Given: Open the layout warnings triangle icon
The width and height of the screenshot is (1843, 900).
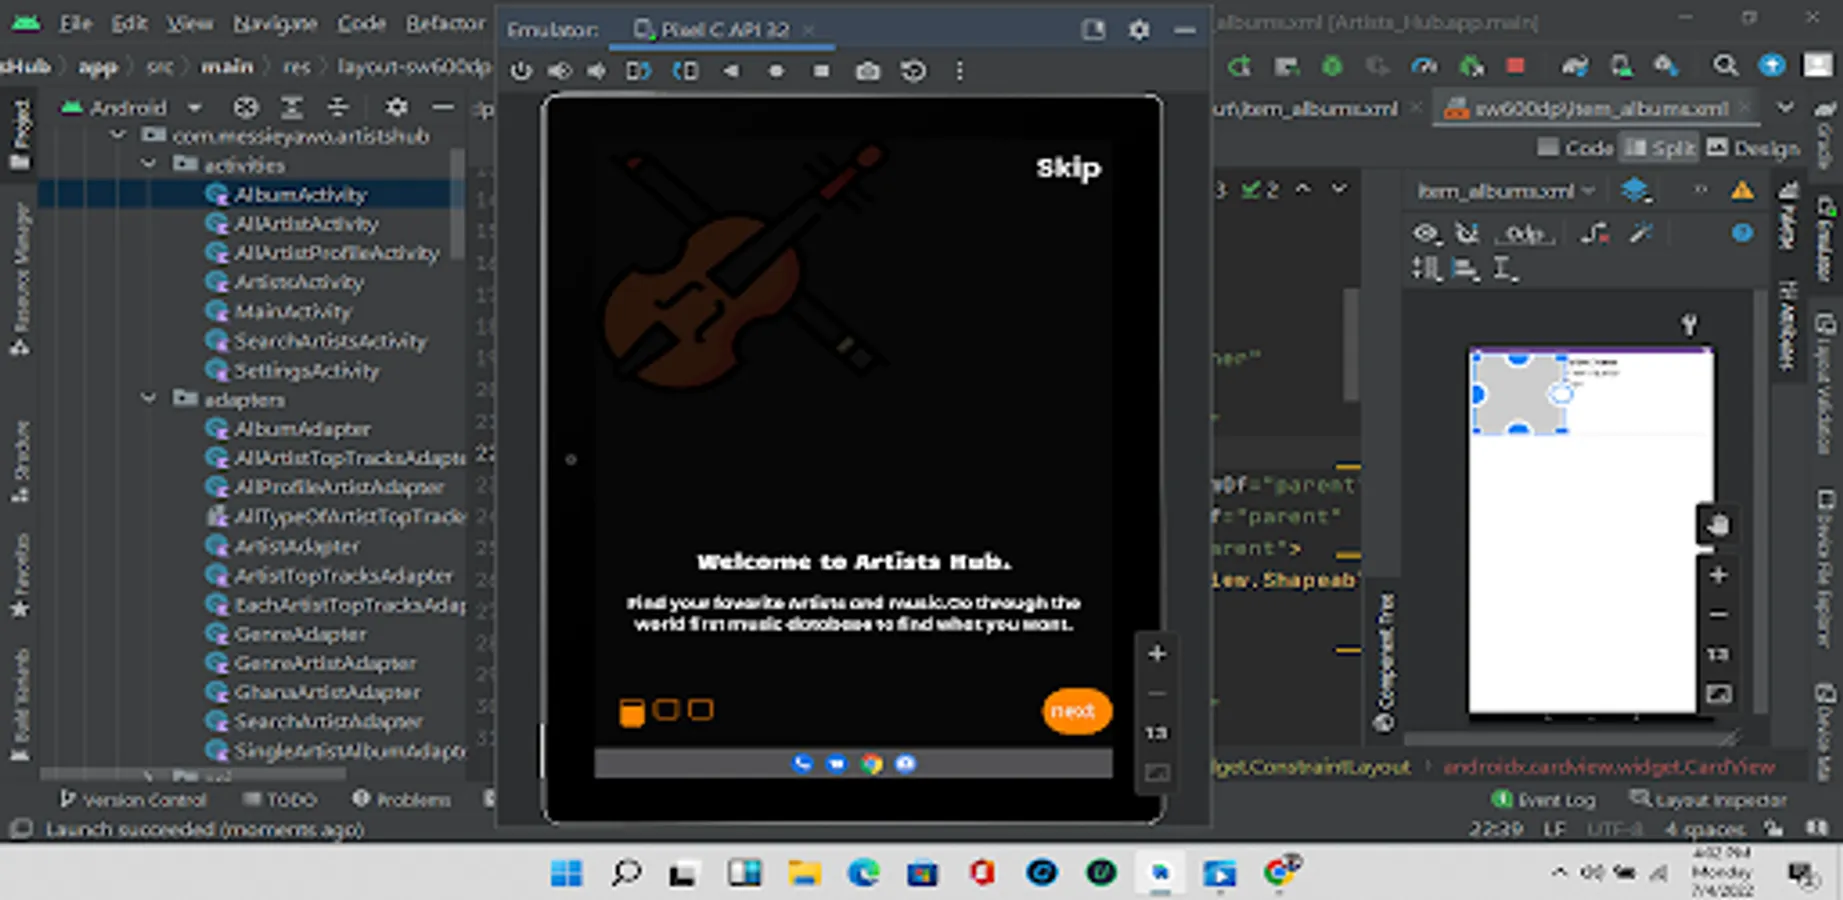Looking at the screenshot, I should pos(1742,190).
